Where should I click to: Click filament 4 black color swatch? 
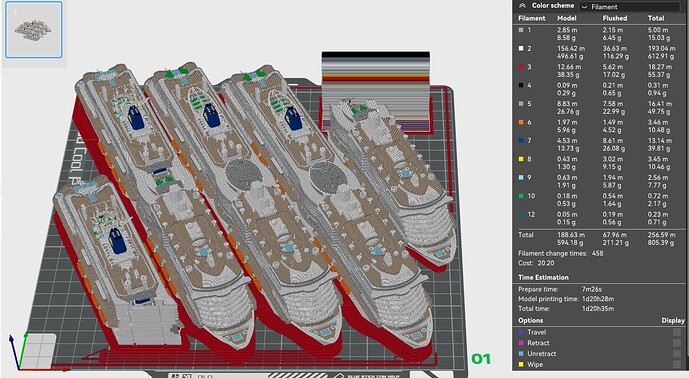coord(521,86)
